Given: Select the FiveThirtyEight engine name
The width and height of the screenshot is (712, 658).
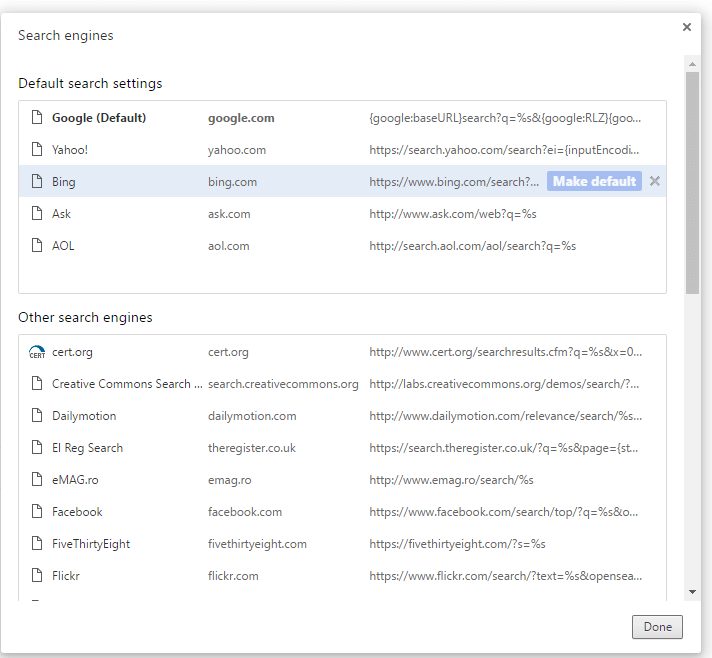Looking at the screenshot, I should (x=91, y=544).
